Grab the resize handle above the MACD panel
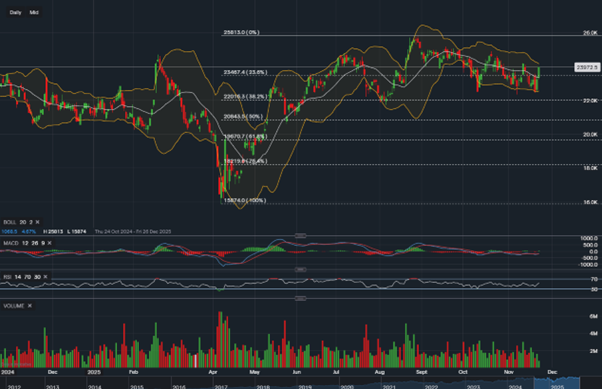 point(300,235)
